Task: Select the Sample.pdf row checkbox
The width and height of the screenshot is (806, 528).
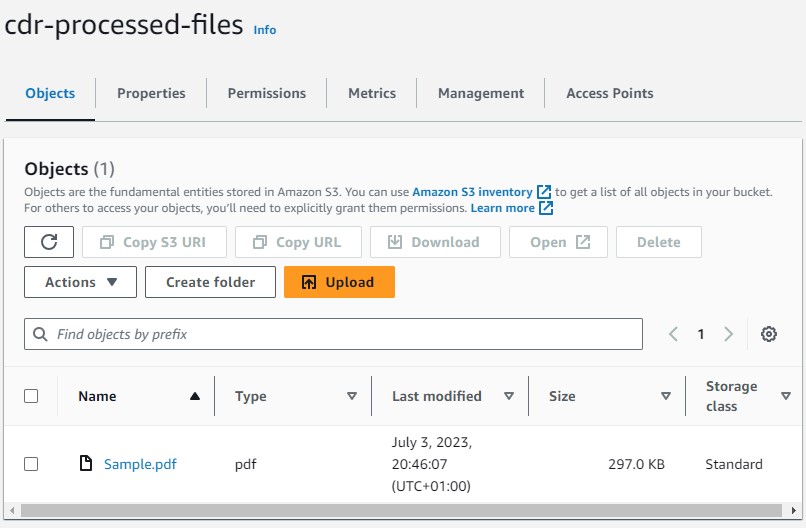Action: tap(31, 464)
